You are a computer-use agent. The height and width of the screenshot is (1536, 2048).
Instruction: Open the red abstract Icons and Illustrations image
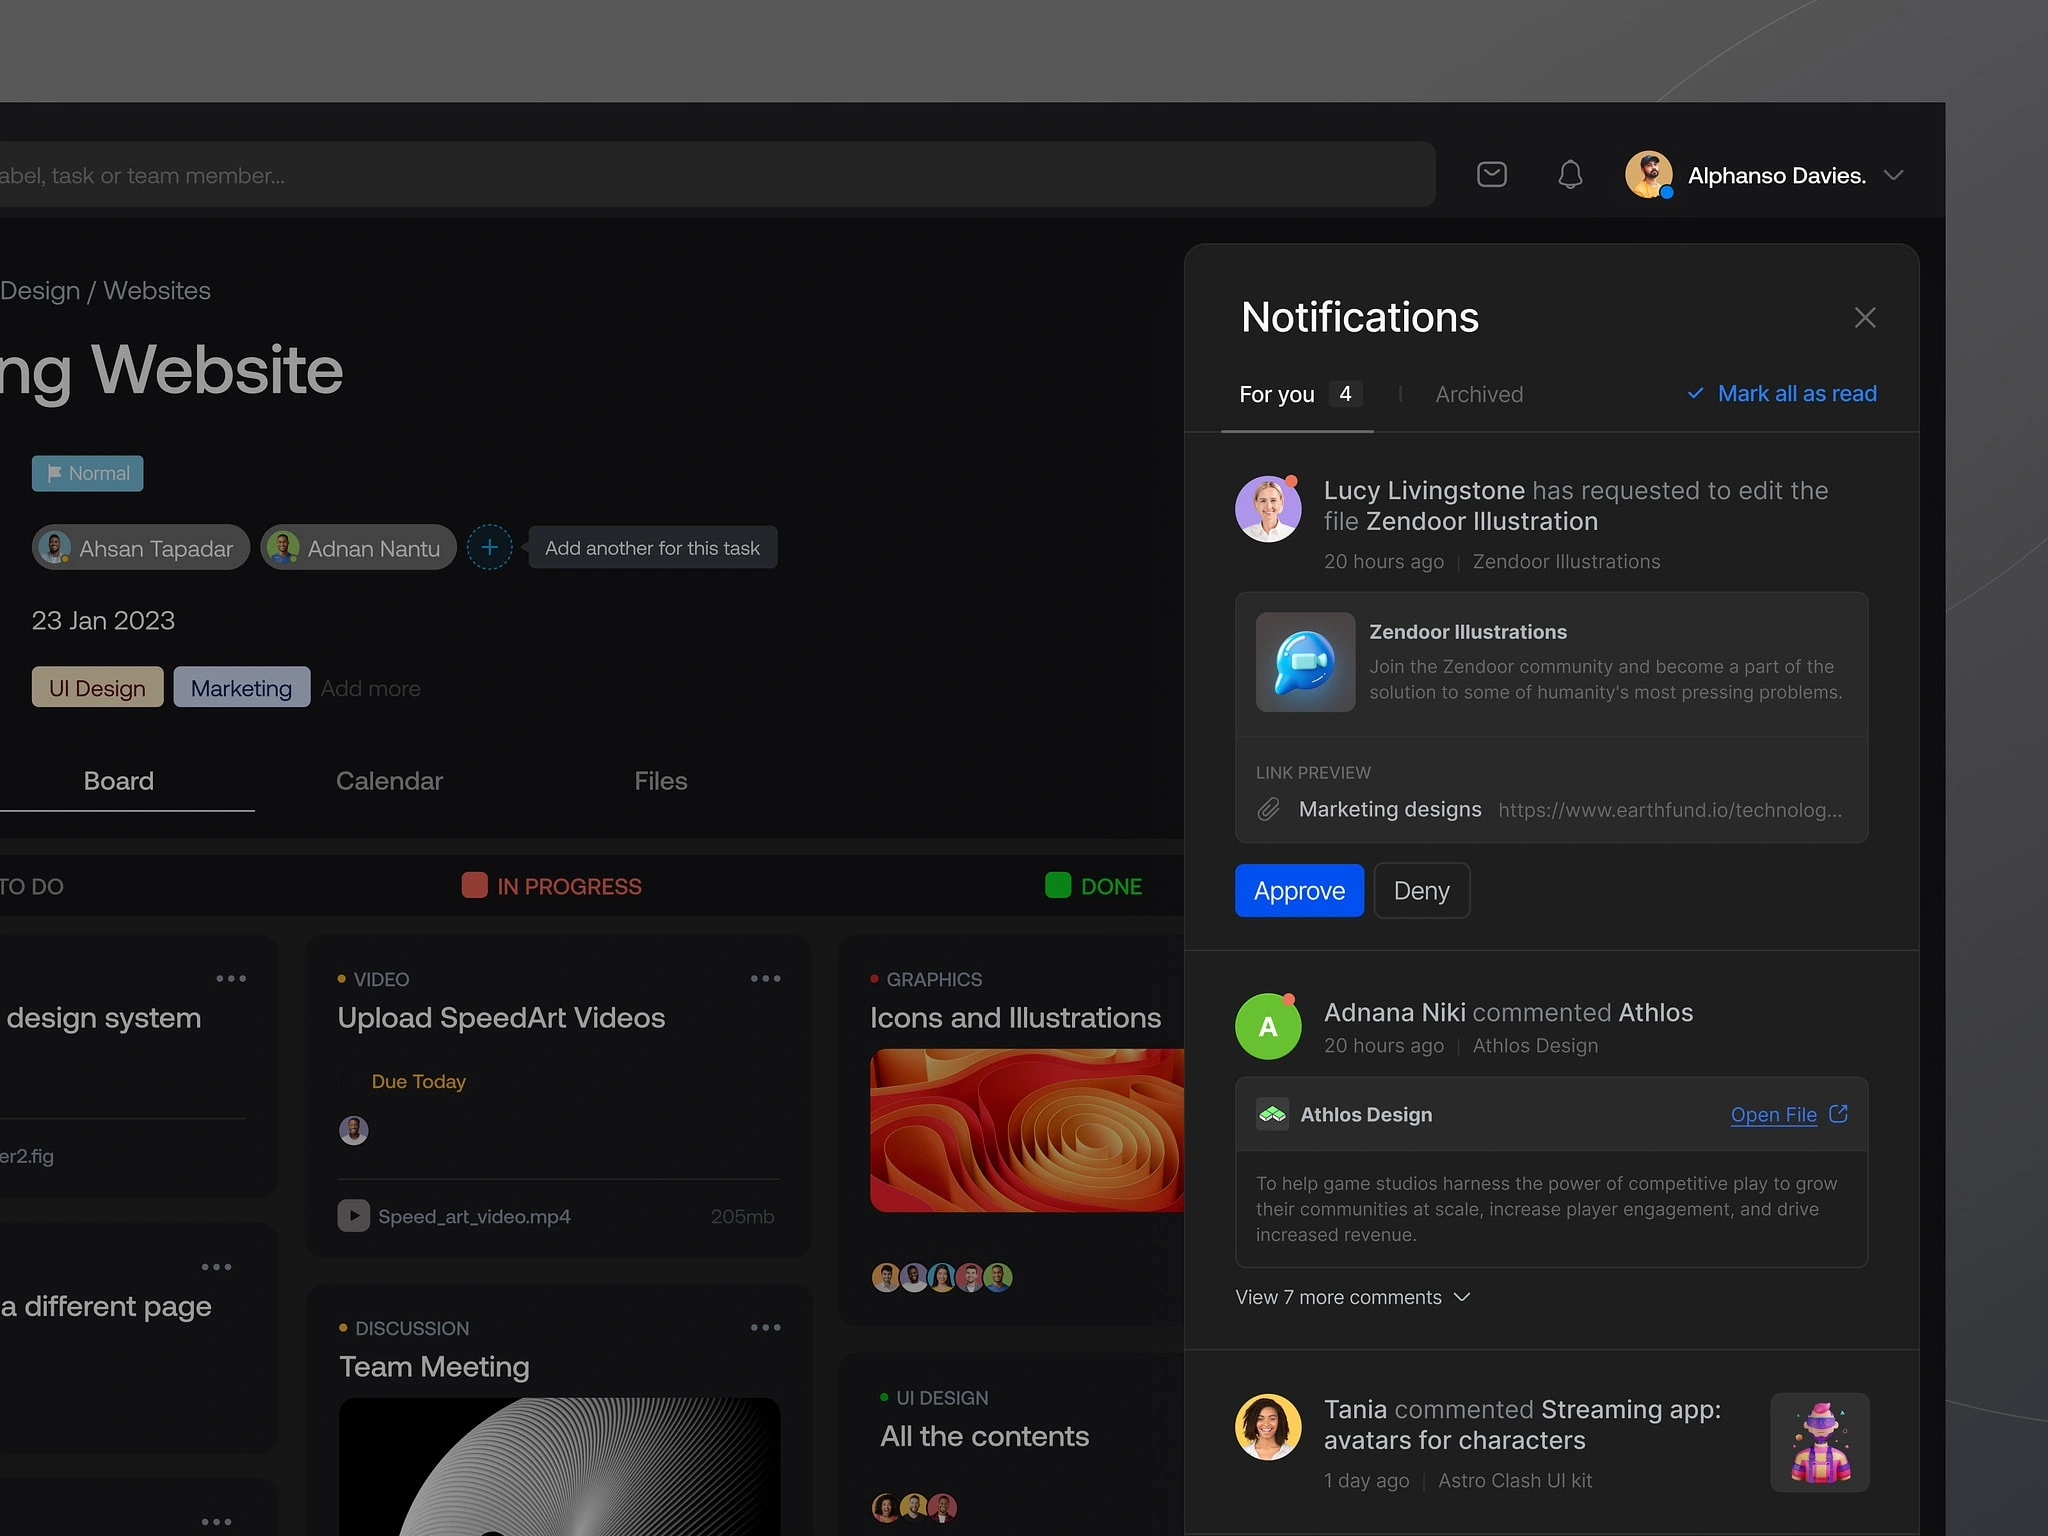pyautogui.click(x=1027, y=1130)
